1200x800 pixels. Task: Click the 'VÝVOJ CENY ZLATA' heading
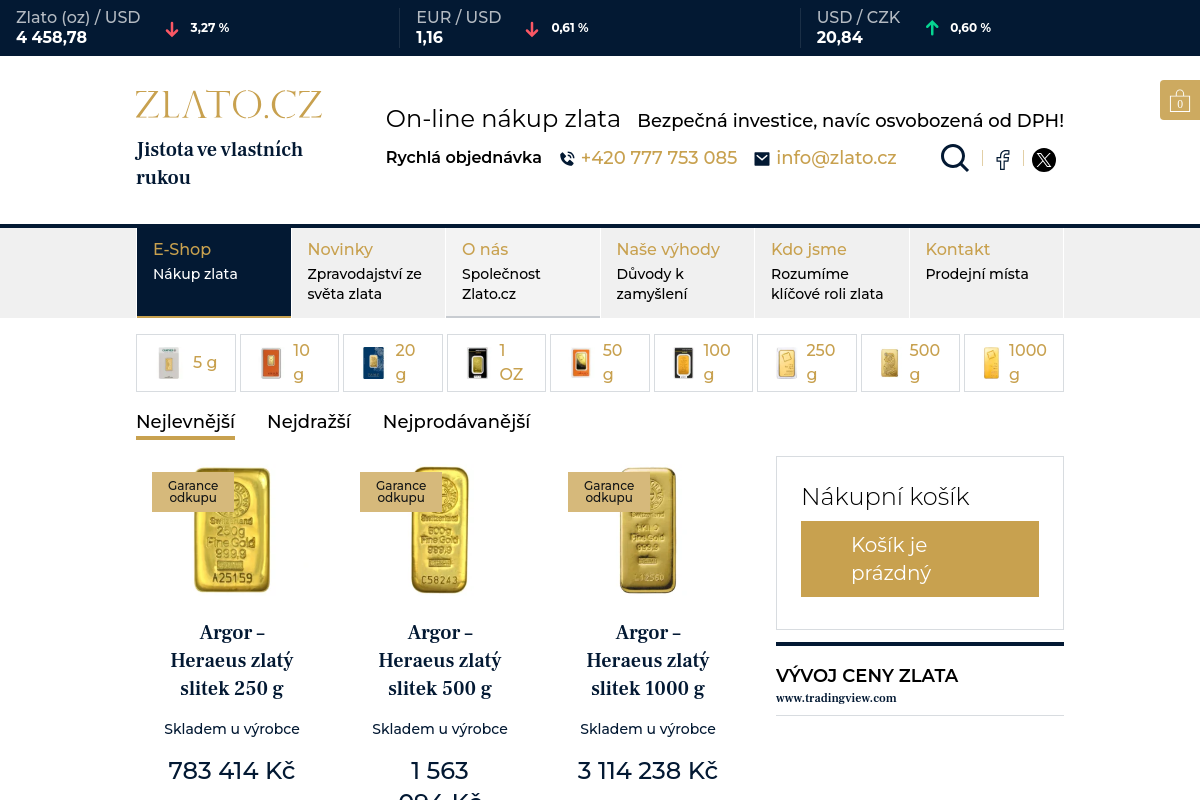[867, 676]
